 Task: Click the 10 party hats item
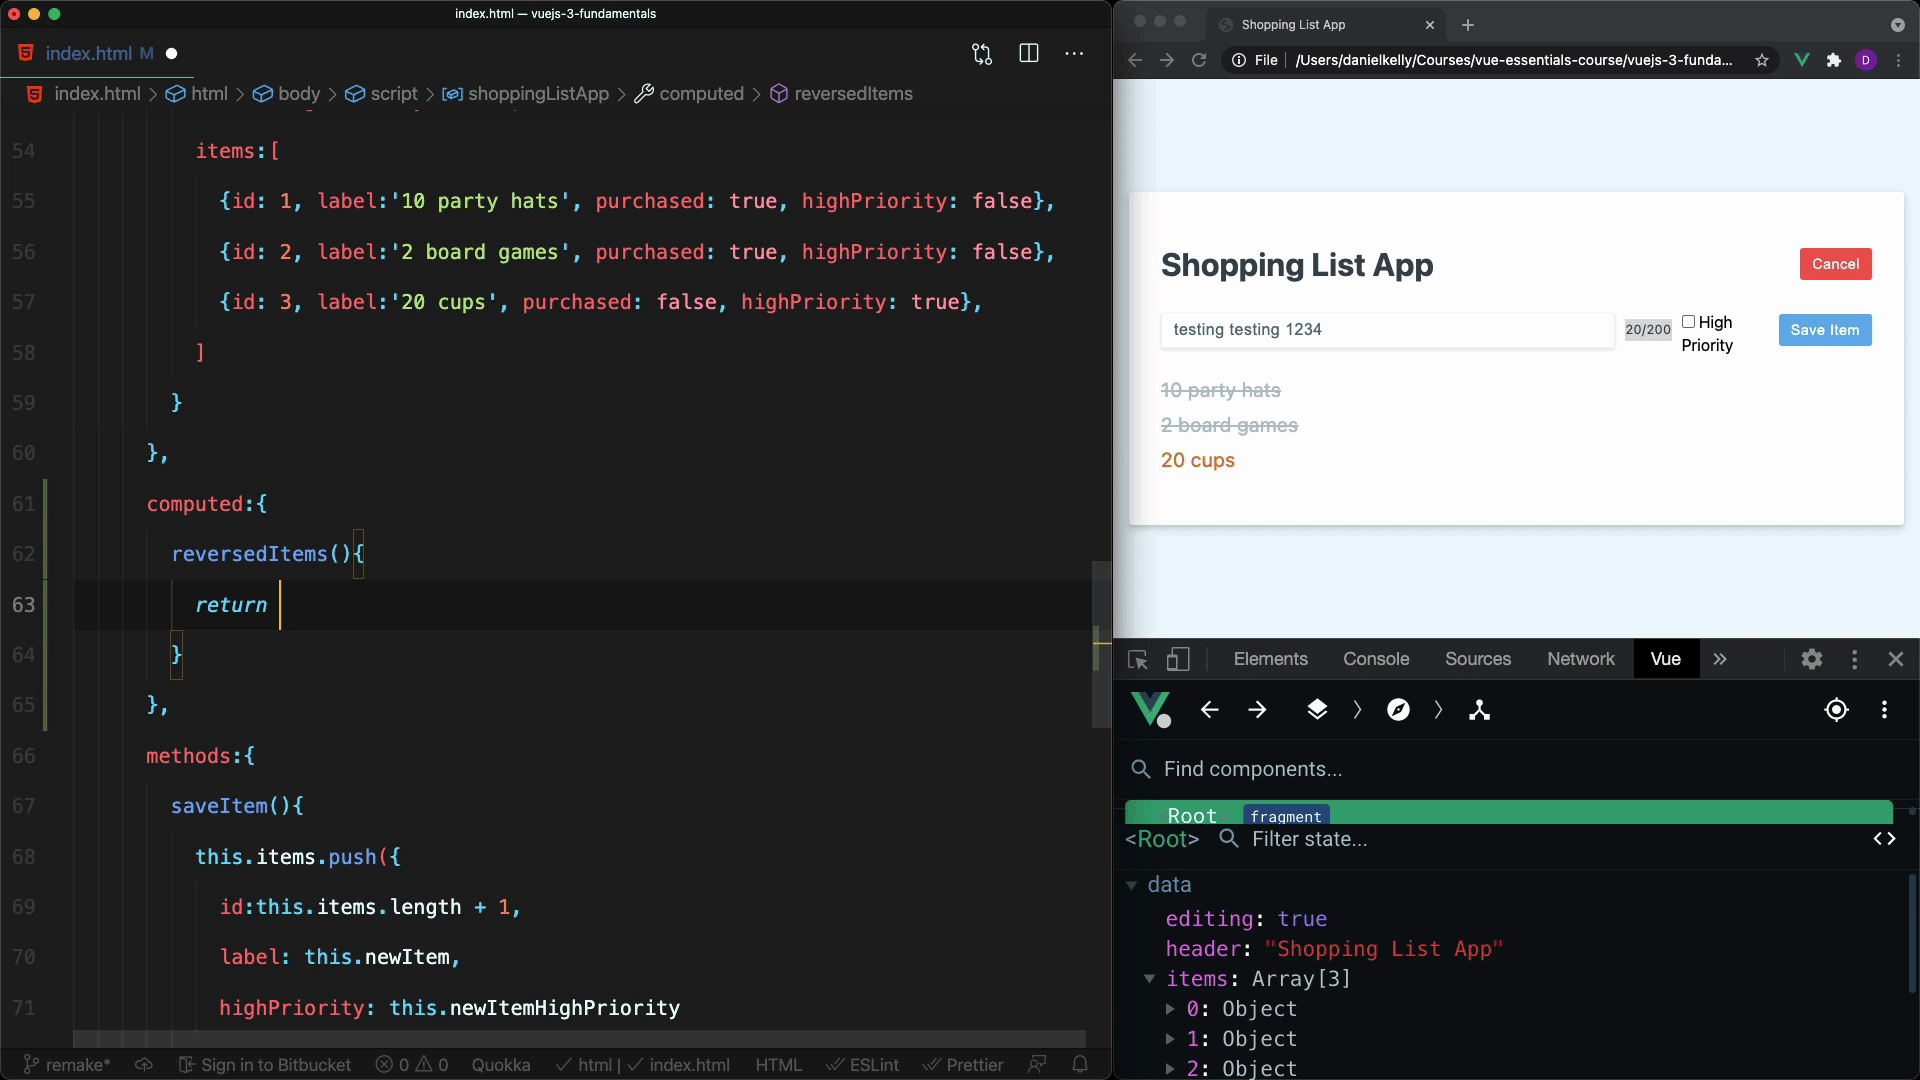coord(1221,390)
